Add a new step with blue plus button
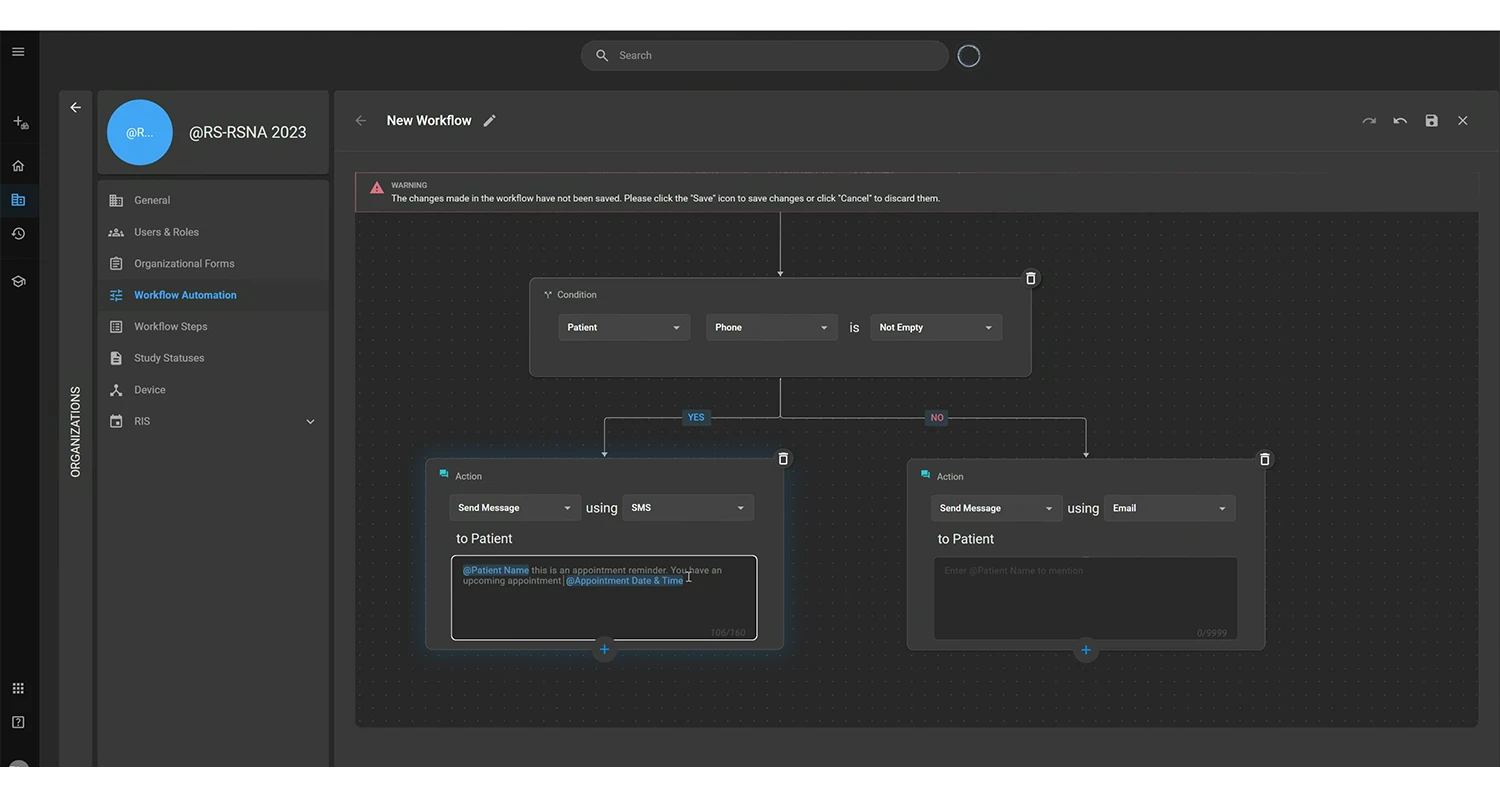The height and width of the screenshot is (797, 1500). tap(604, 650)
